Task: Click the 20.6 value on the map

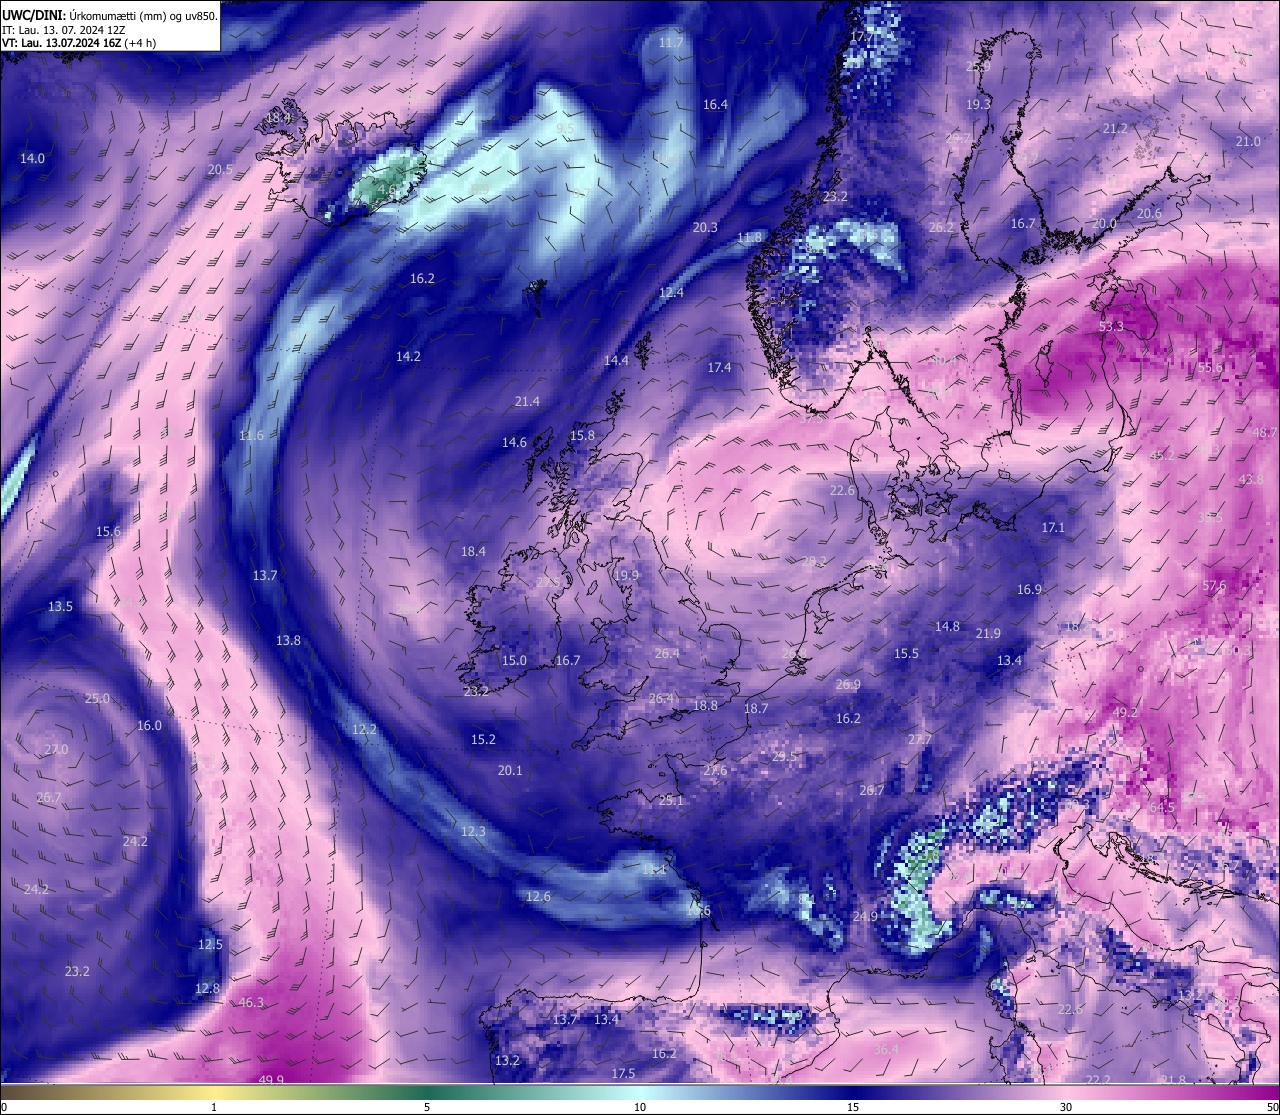Action: (1149, 213)
